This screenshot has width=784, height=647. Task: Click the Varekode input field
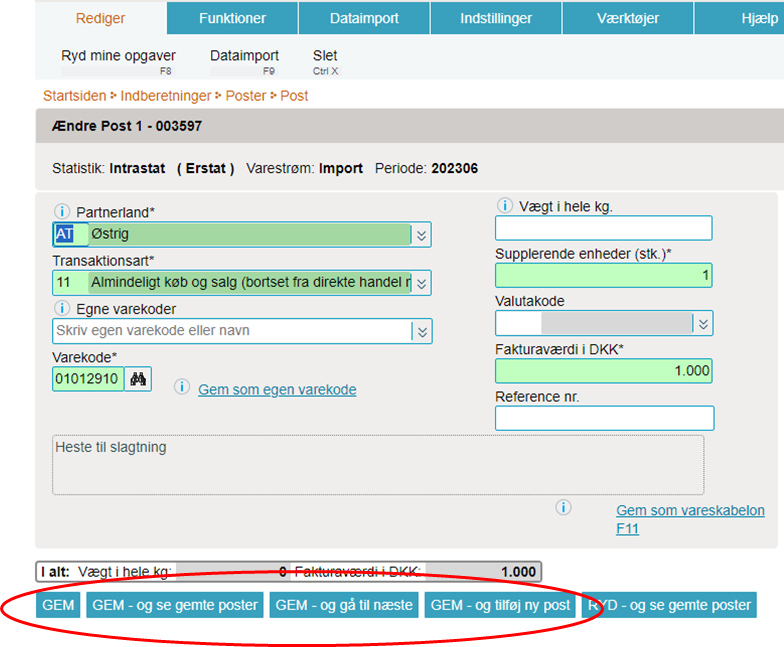pyautogui.click(x=88, y=379)
